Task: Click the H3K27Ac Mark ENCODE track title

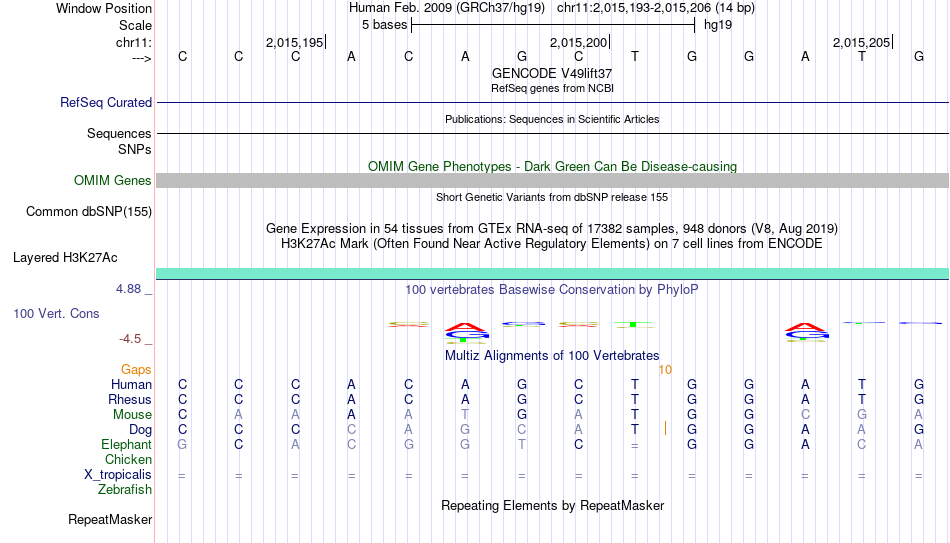Action: tap(552, 244)
